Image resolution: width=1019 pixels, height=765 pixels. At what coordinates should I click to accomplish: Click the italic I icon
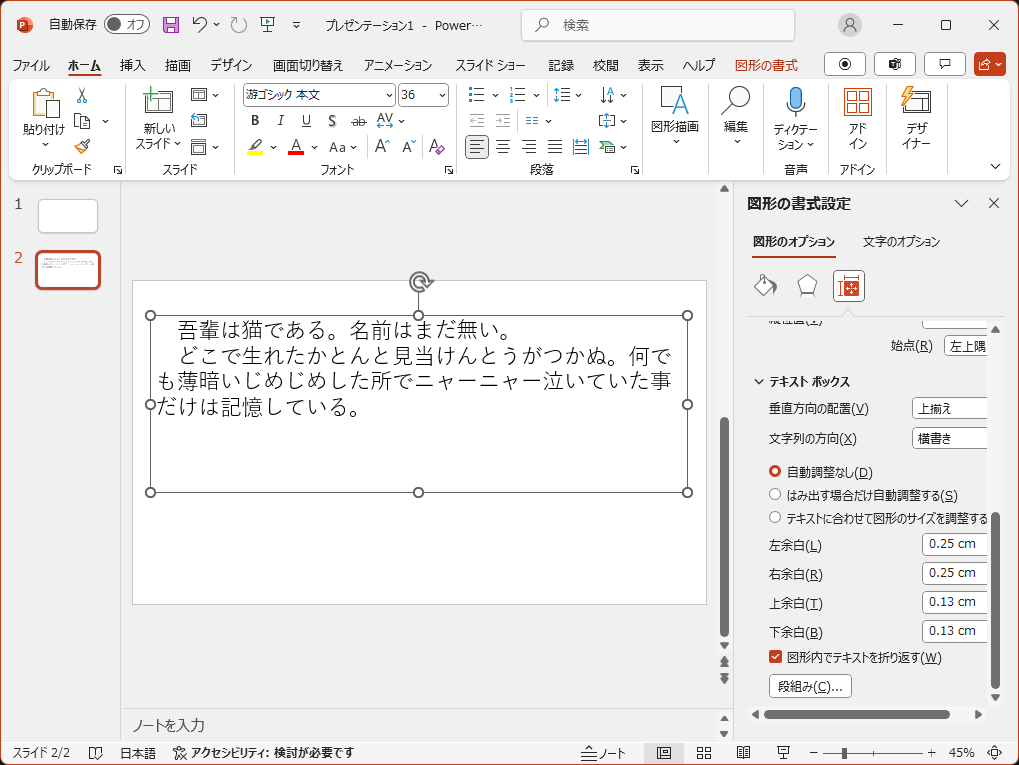point(281,121)
